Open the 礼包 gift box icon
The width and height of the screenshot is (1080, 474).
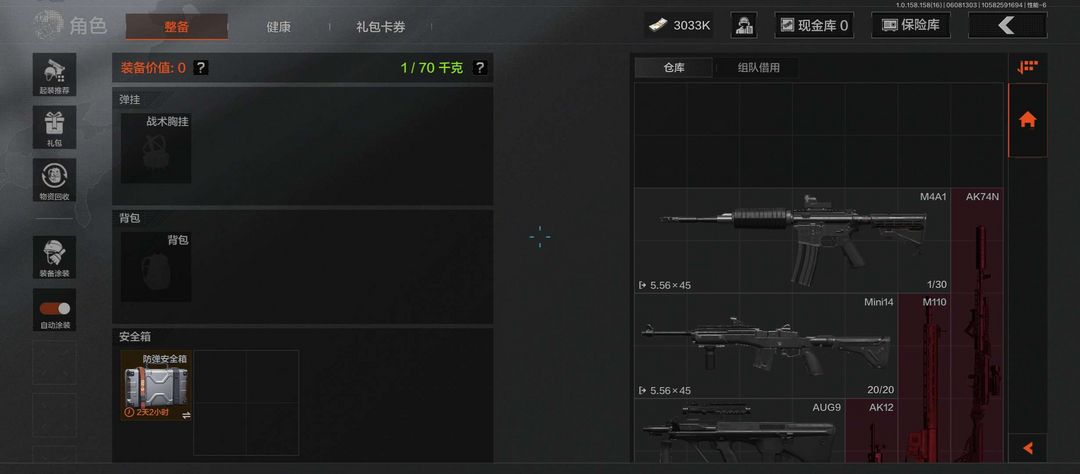54,127
